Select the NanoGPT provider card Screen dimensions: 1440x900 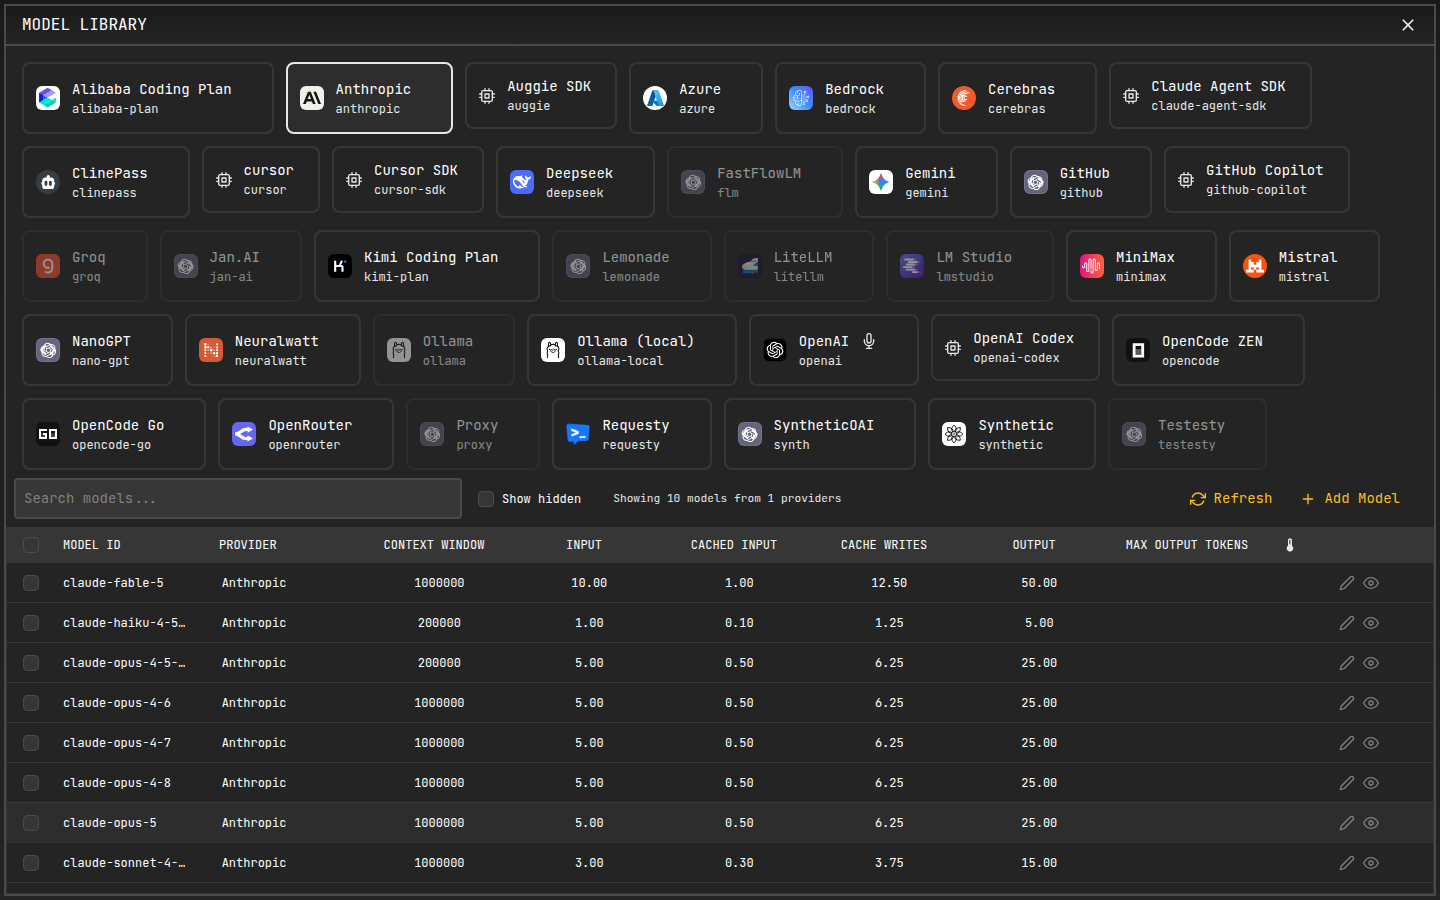pyautogui.click(x=97, y=350)
